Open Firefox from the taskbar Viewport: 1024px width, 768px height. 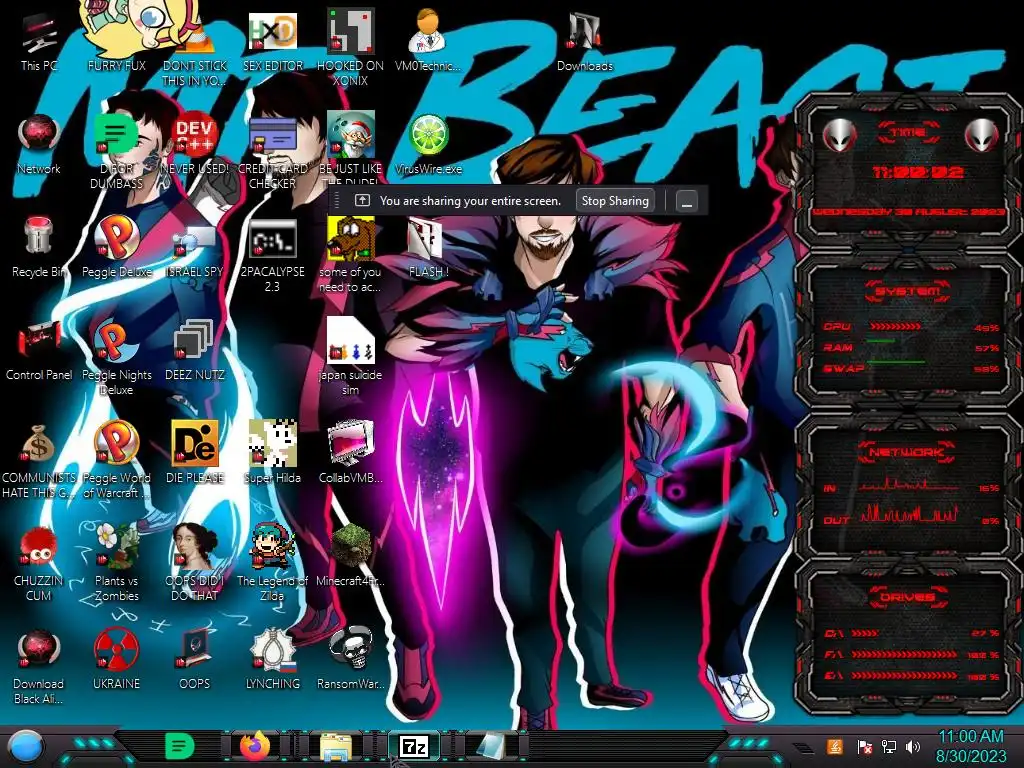pos(255,745)
